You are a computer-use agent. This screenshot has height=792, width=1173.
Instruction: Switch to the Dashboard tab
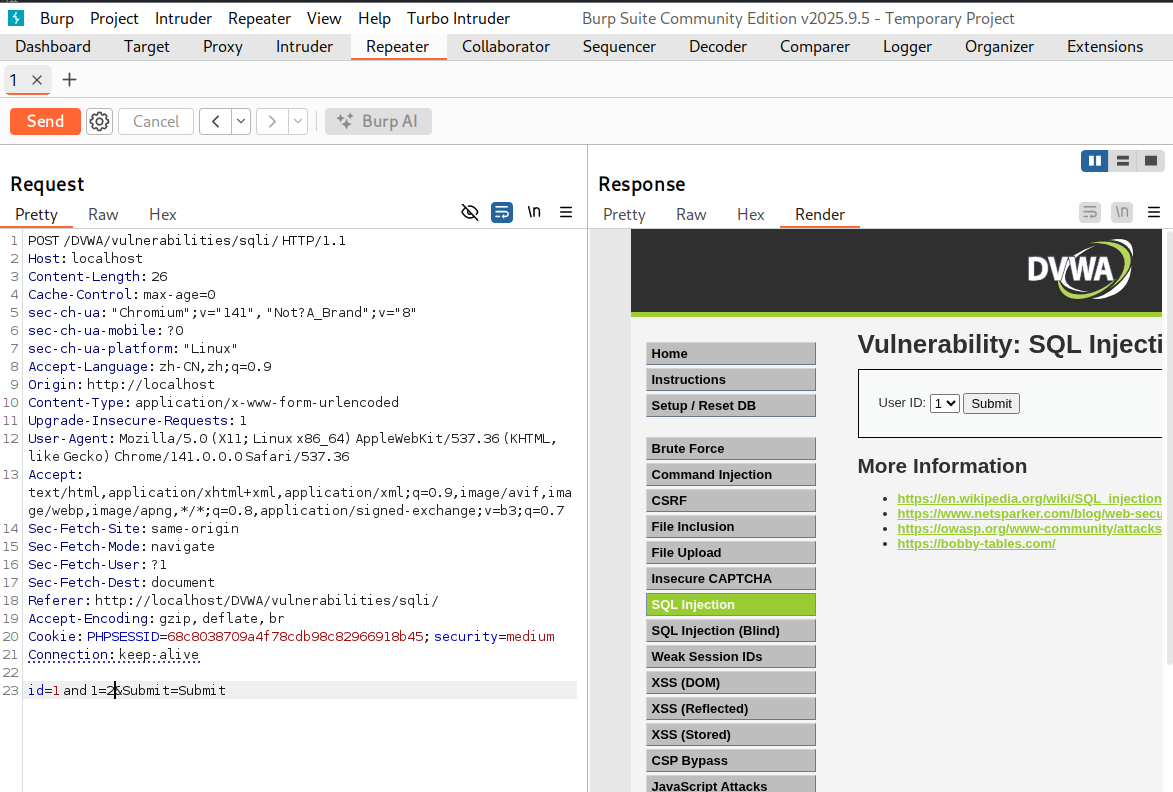53,46
